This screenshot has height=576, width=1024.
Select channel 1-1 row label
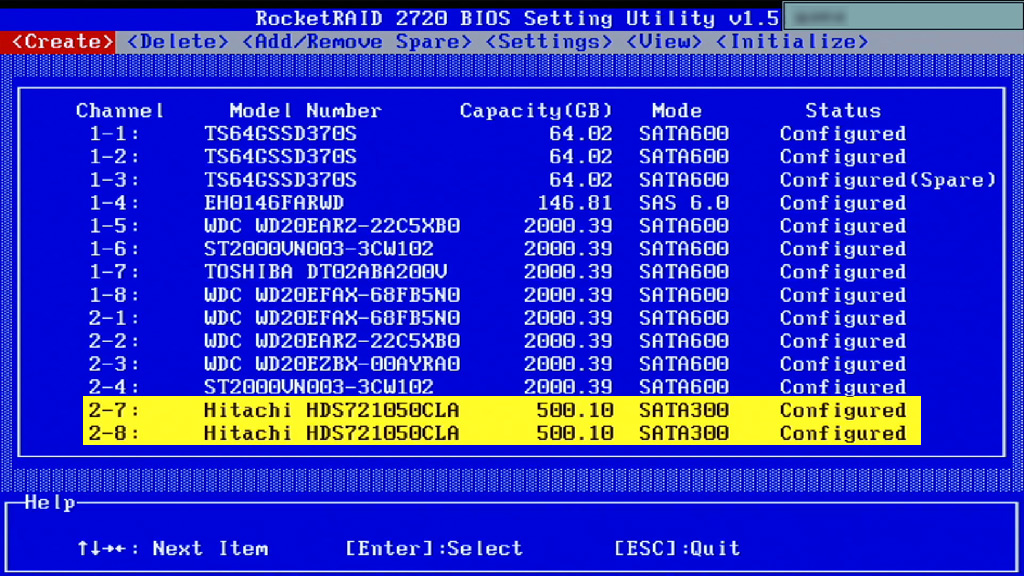click(x=114, y=134)
